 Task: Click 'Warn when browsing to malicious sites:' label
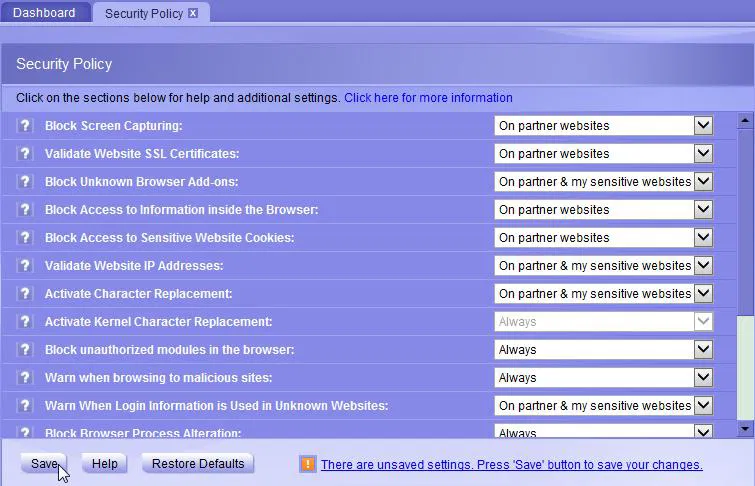(x=158, y=377)
